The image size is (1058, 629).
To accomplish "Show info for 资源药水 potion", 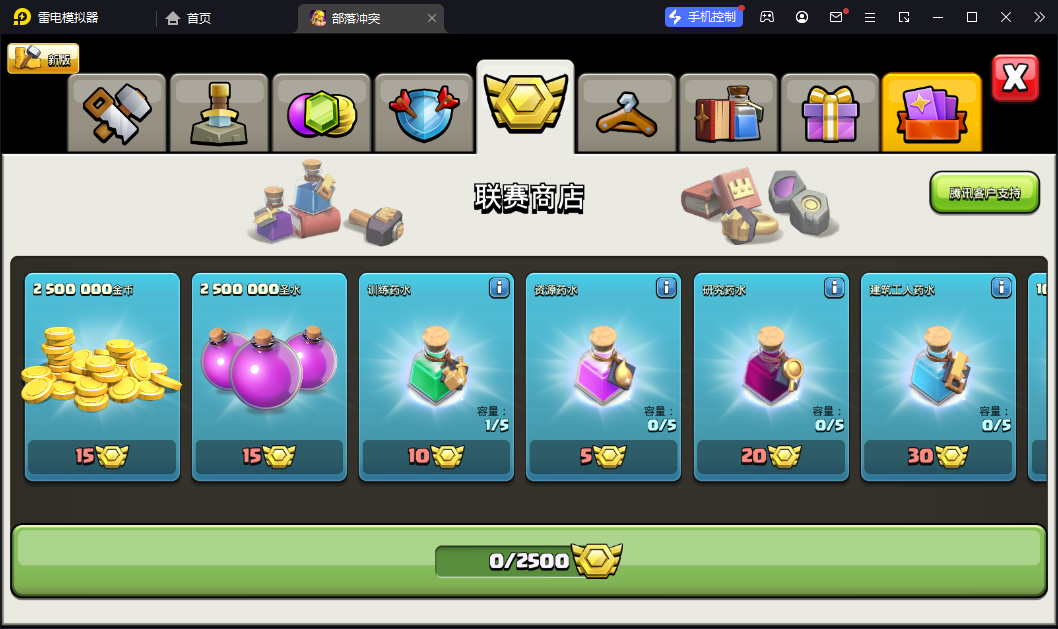I will pyautogui.click(x=666, y=288).
